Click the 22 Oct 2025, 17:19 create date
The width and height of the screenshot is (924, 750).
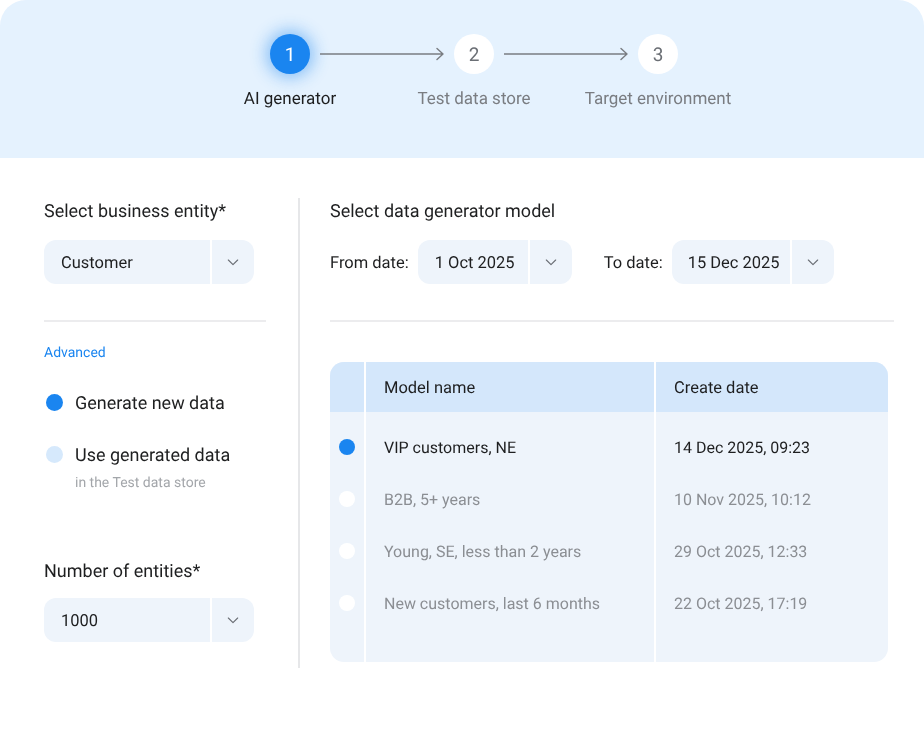click(x=741, y=603)
